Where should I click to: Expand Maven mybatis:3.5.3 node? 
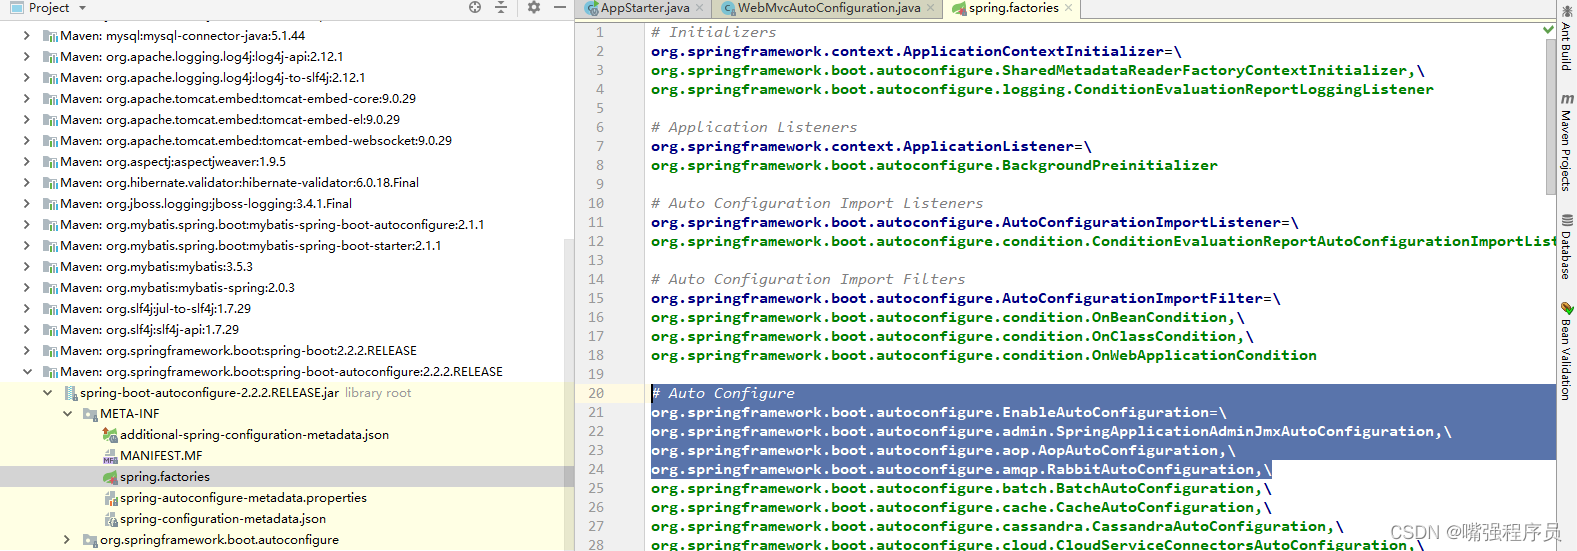click(x=27, y=266)
